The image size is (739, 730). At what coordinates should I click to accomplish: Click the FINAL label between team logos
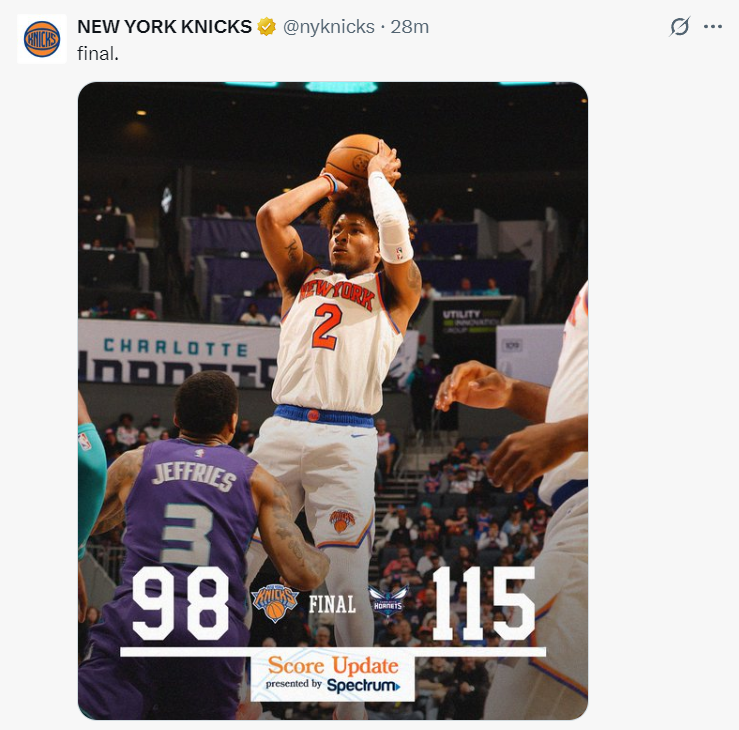click(332, 604)
